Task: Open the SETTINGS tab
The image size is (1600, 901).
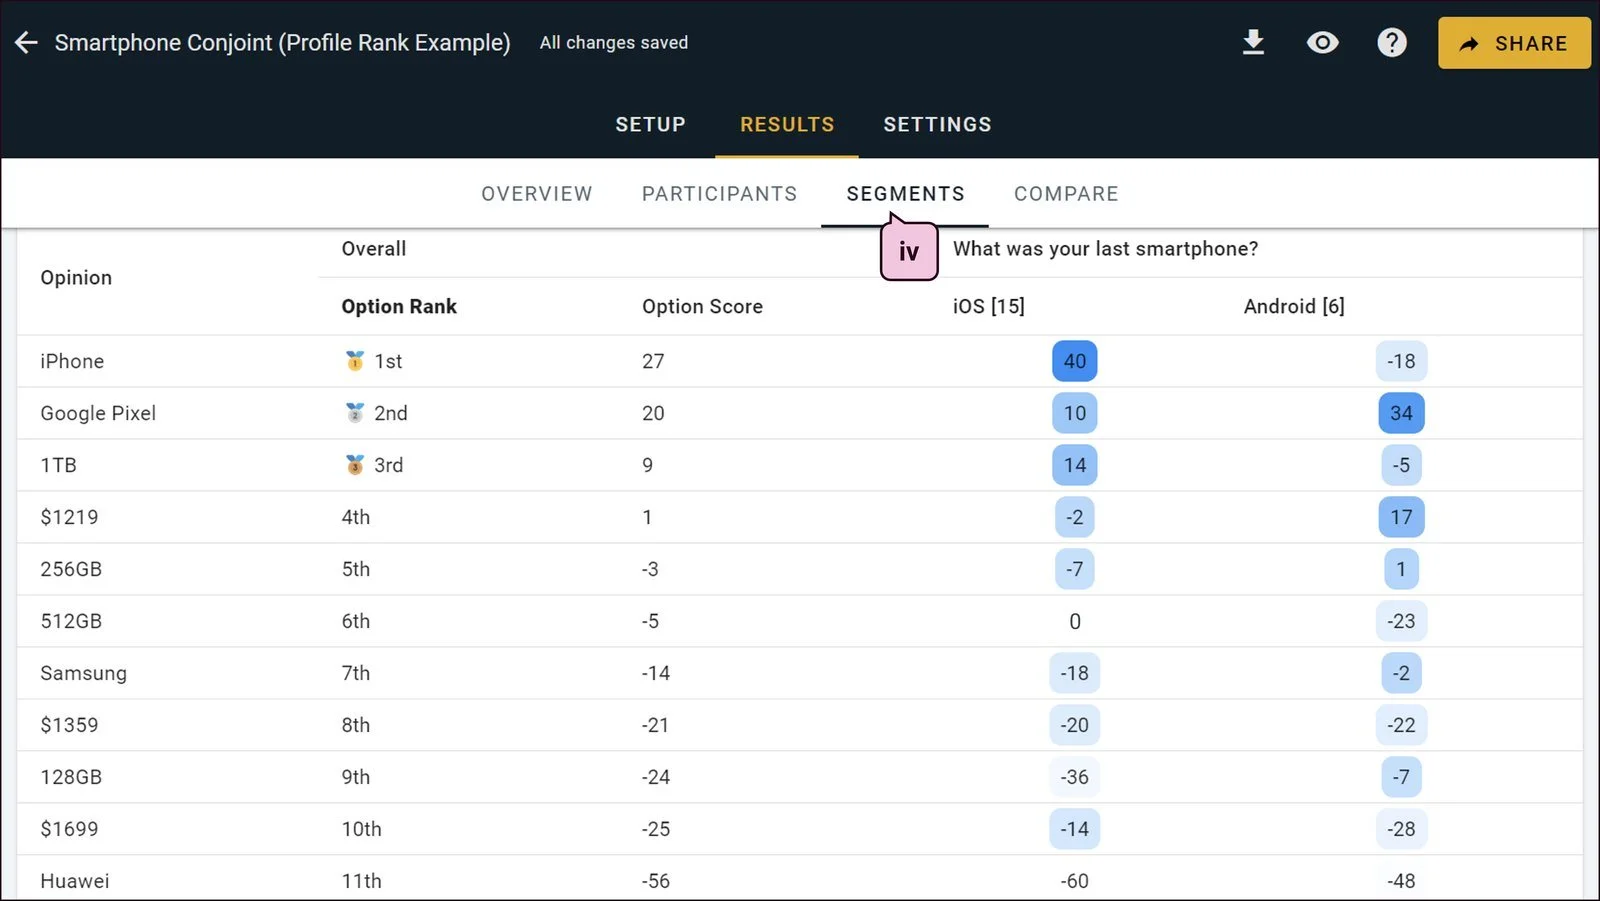Action: pos(937,124)
